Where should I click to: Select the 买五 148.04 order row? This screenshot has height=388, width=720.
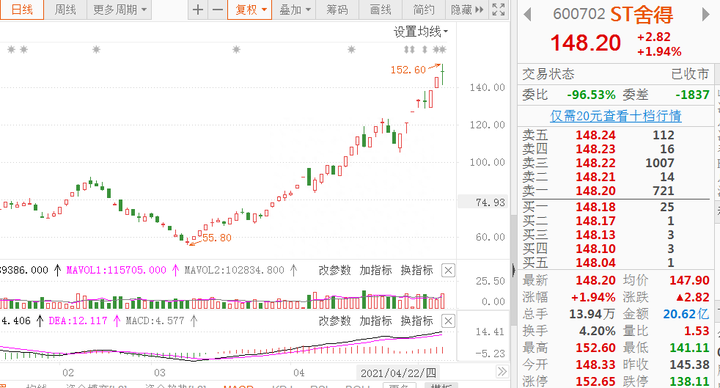(615, 262)
